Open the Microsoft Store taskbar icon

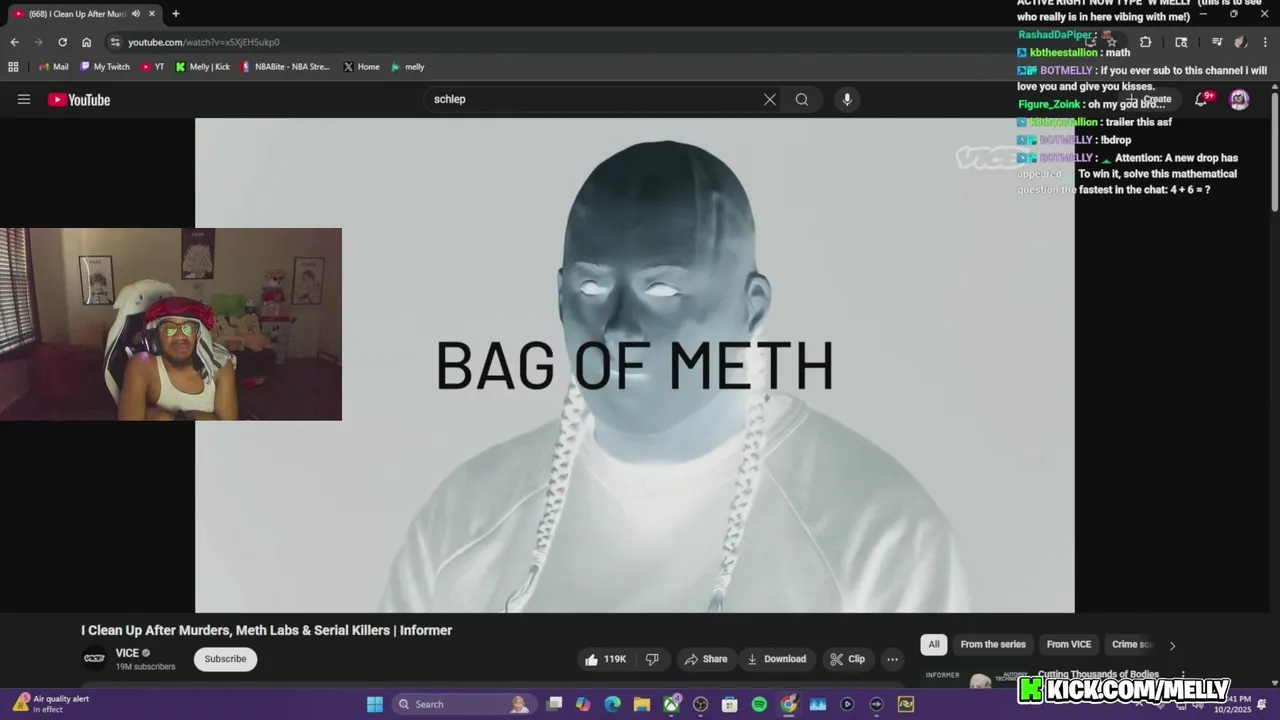[x=730, y=704]
